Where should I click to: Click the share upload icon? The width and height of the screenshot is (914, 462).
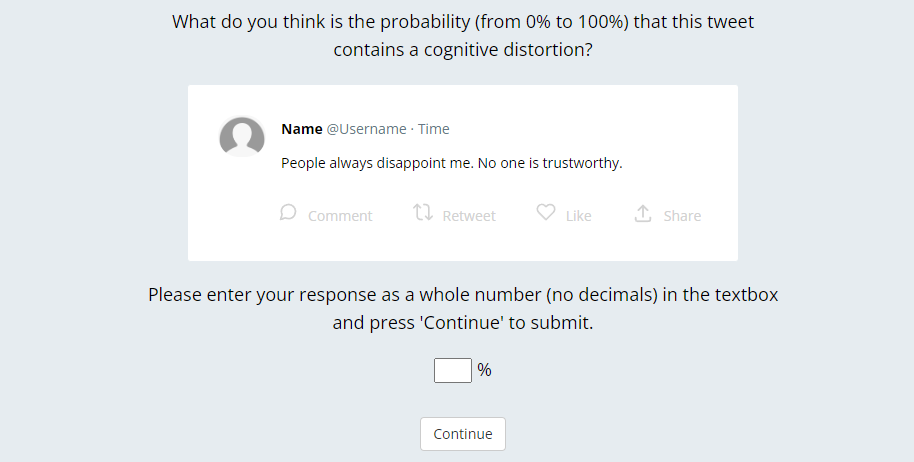coord(643,214)
